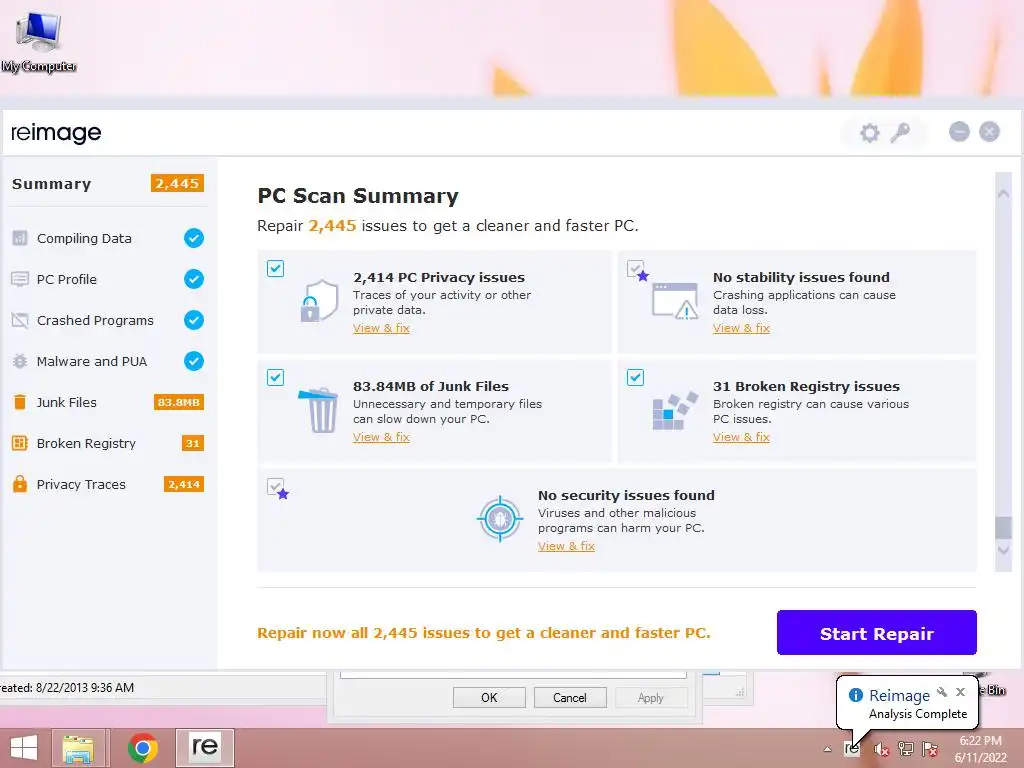1024x768 pixels.
Task: Click the summary panel scrollbar thumb
Action: coord(1003,528)
